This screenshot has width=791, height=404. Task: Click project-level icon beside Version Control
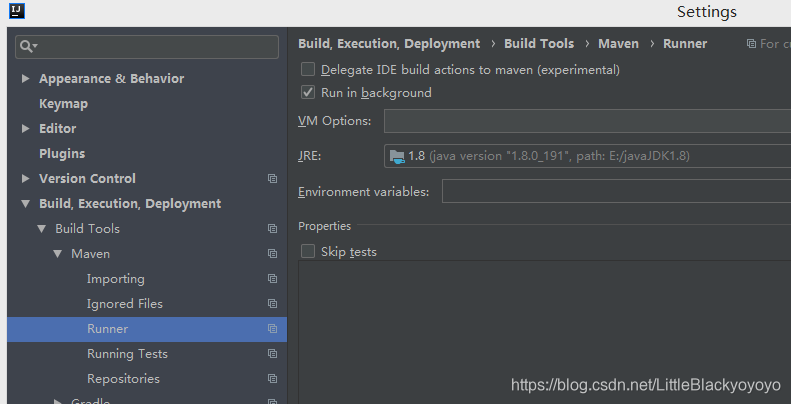pyautogui.click(x=272, y=179)
